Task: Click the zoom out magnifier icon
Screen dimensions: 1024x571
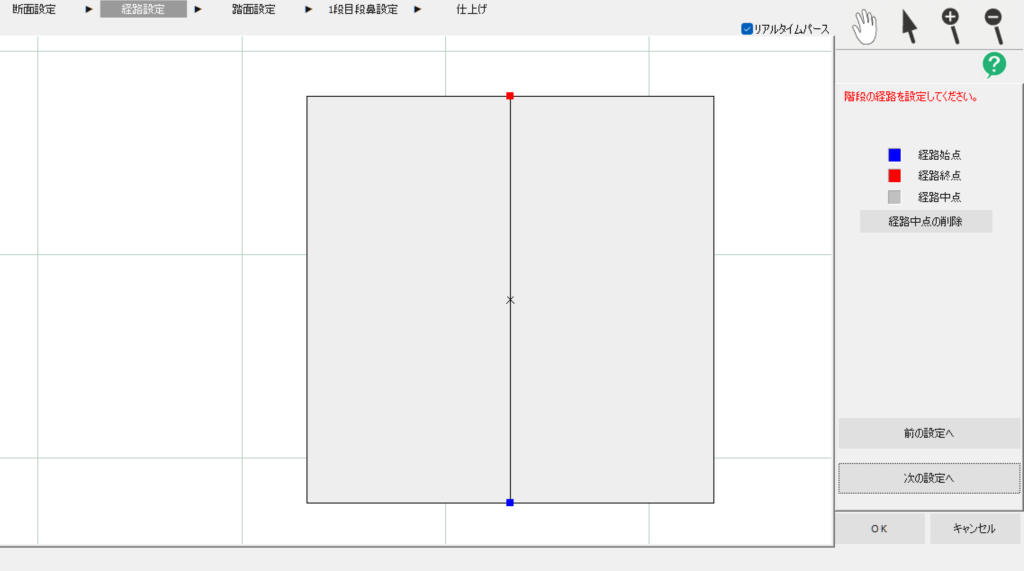Action: 994,26
